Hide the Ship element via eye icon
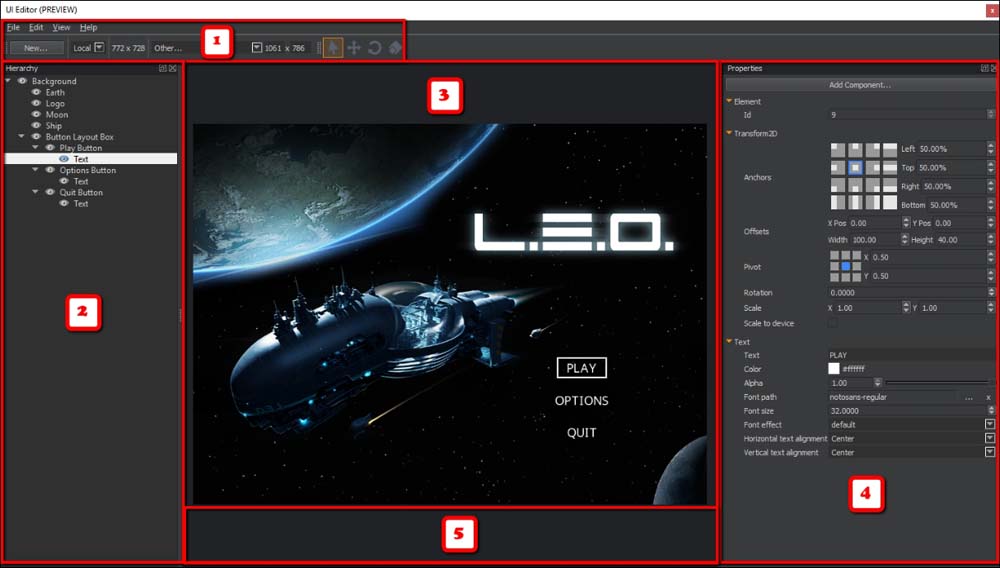This screenshot has width=1000, height=568. 36,126
